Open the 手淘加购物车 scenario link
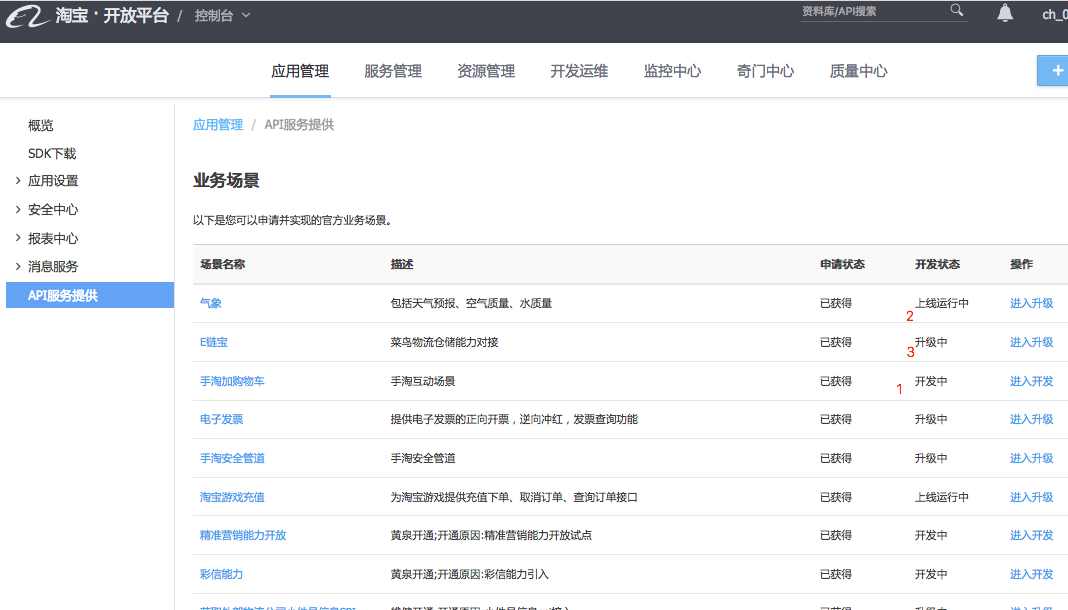This screenshot has height=610, width=1068. pyautogui.click(x=232, y=381)
